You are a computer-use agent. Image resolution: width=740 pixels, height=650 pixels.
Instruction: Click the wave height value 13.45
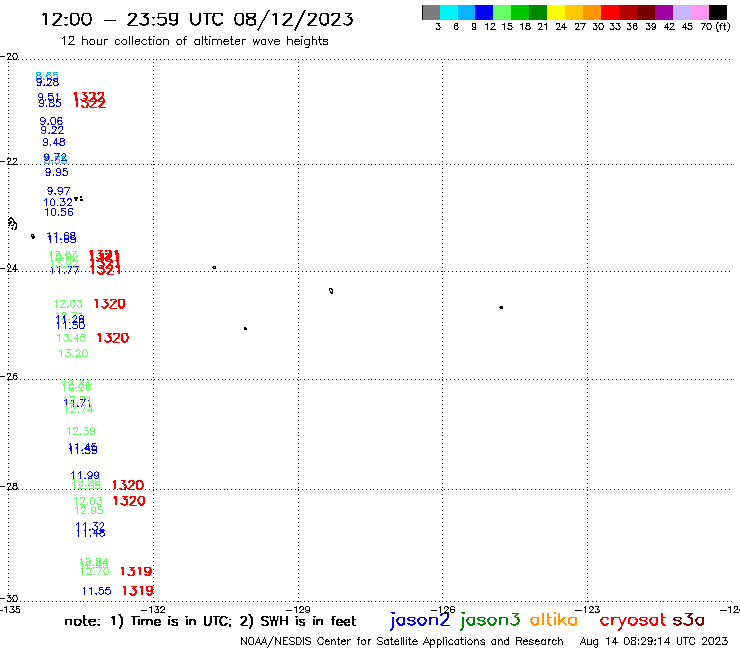(x=71, y=338)
